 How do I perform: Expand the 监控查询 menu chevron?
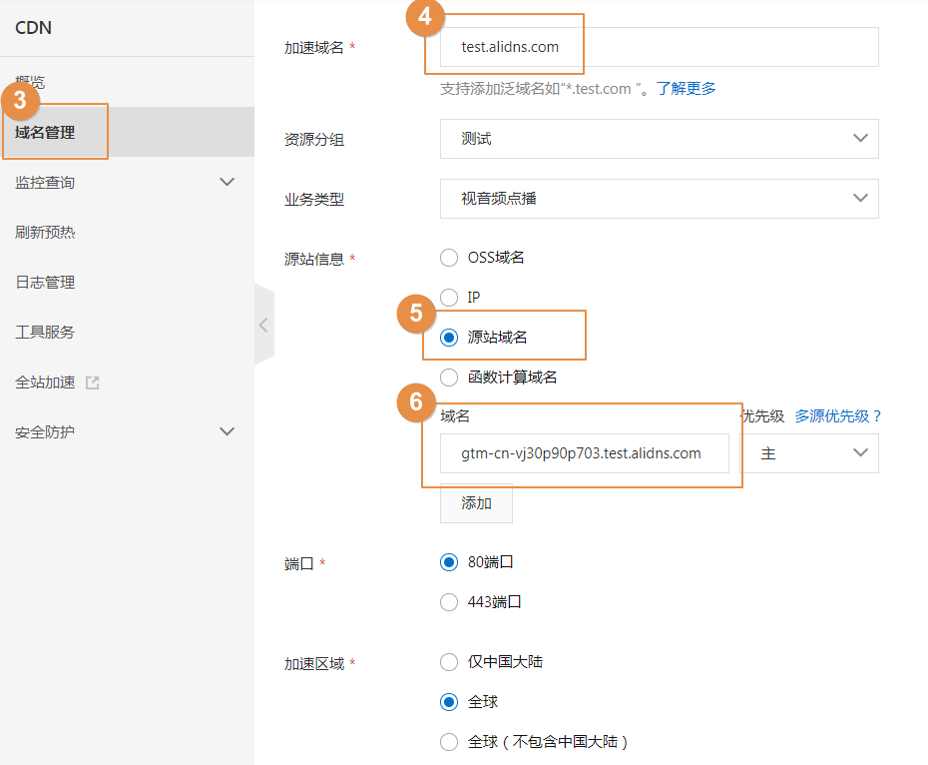coord(227,182)
